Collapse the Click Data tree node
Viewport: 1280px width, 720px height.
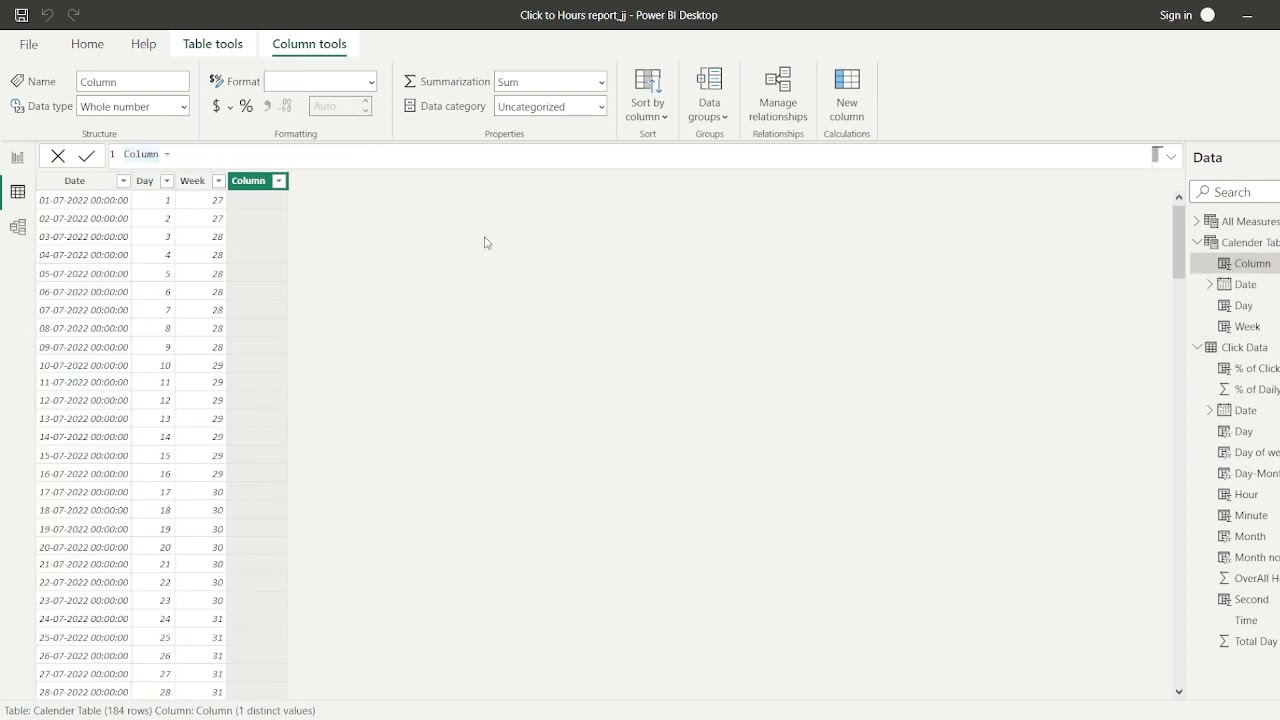tap(1196, 347)
